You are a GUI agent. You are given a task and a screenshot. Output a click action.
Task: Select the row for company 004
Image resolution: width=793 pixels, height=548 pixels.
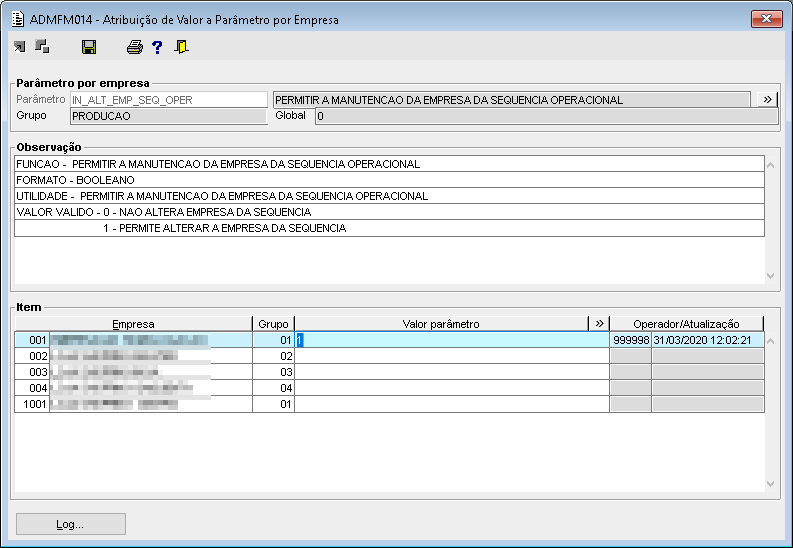389,388
